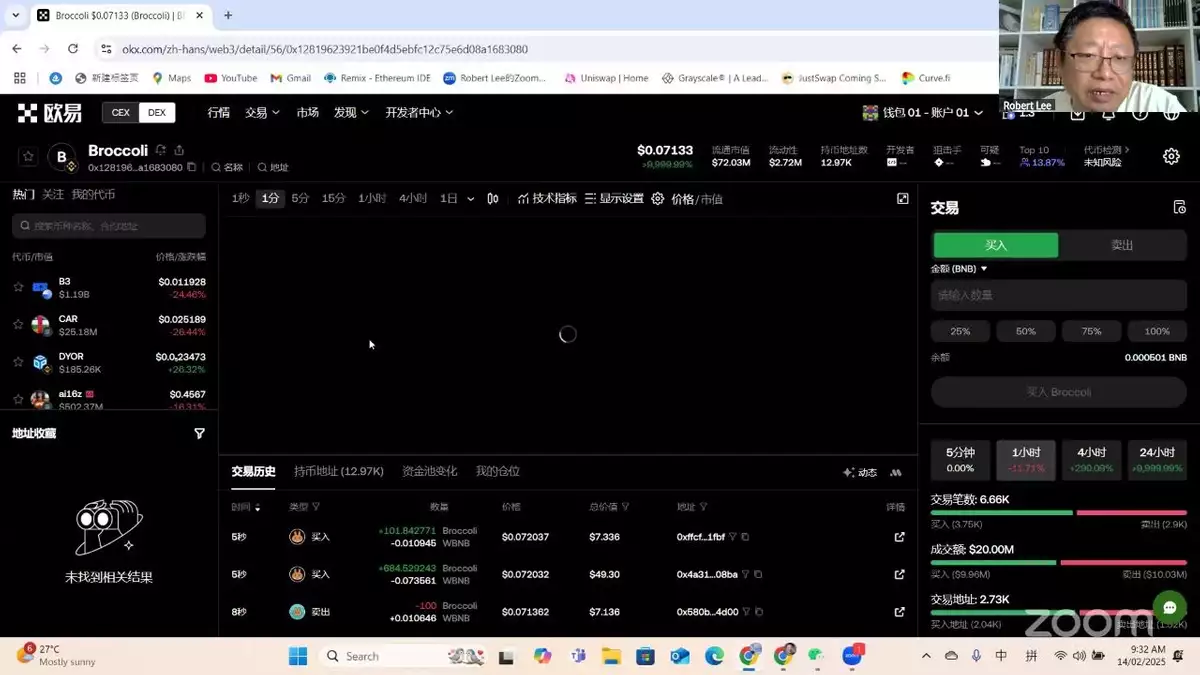1200x675 pixels.
Task: Copy the Broccoli contract address
Action: point(192,167)
